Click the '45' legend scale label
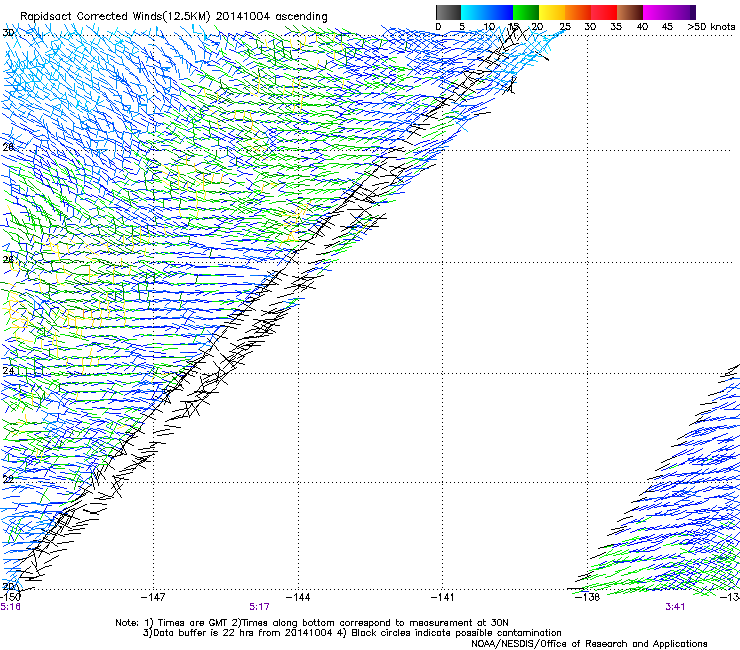740x650 pixels. tap(667, 26)
